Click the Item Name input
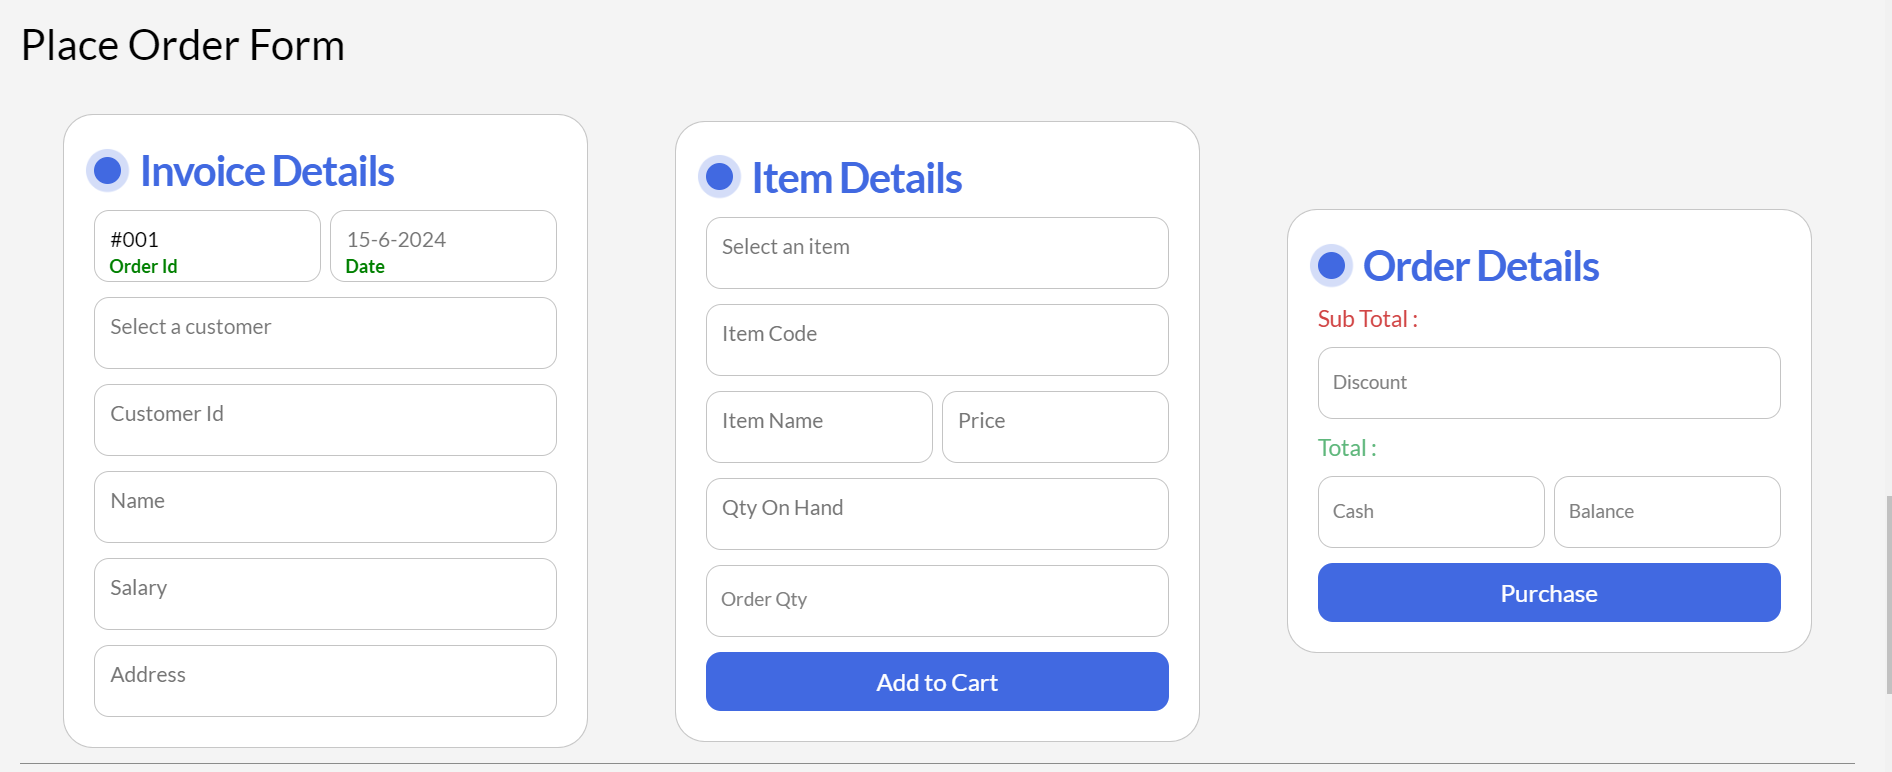 [819, 427]
